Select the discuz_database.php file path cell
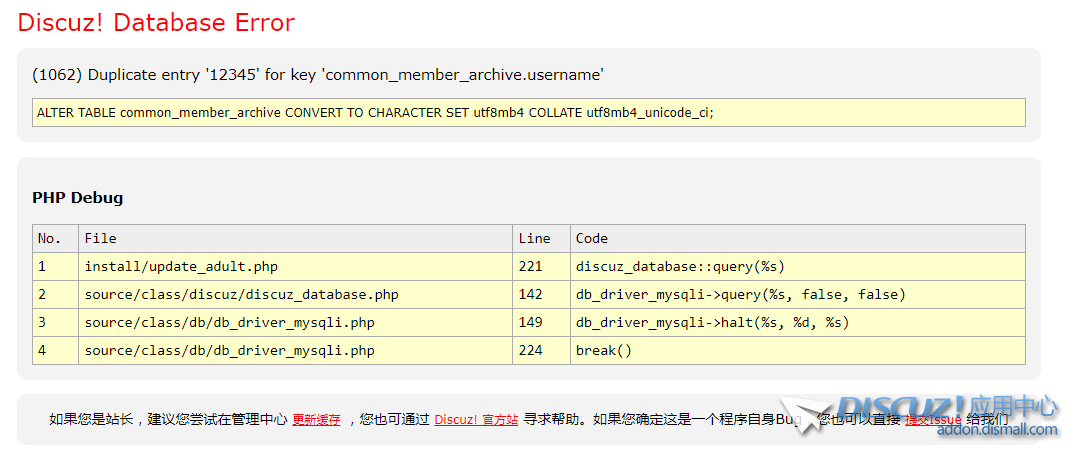Screen dimensions: 1076x455 coord(241,294)
